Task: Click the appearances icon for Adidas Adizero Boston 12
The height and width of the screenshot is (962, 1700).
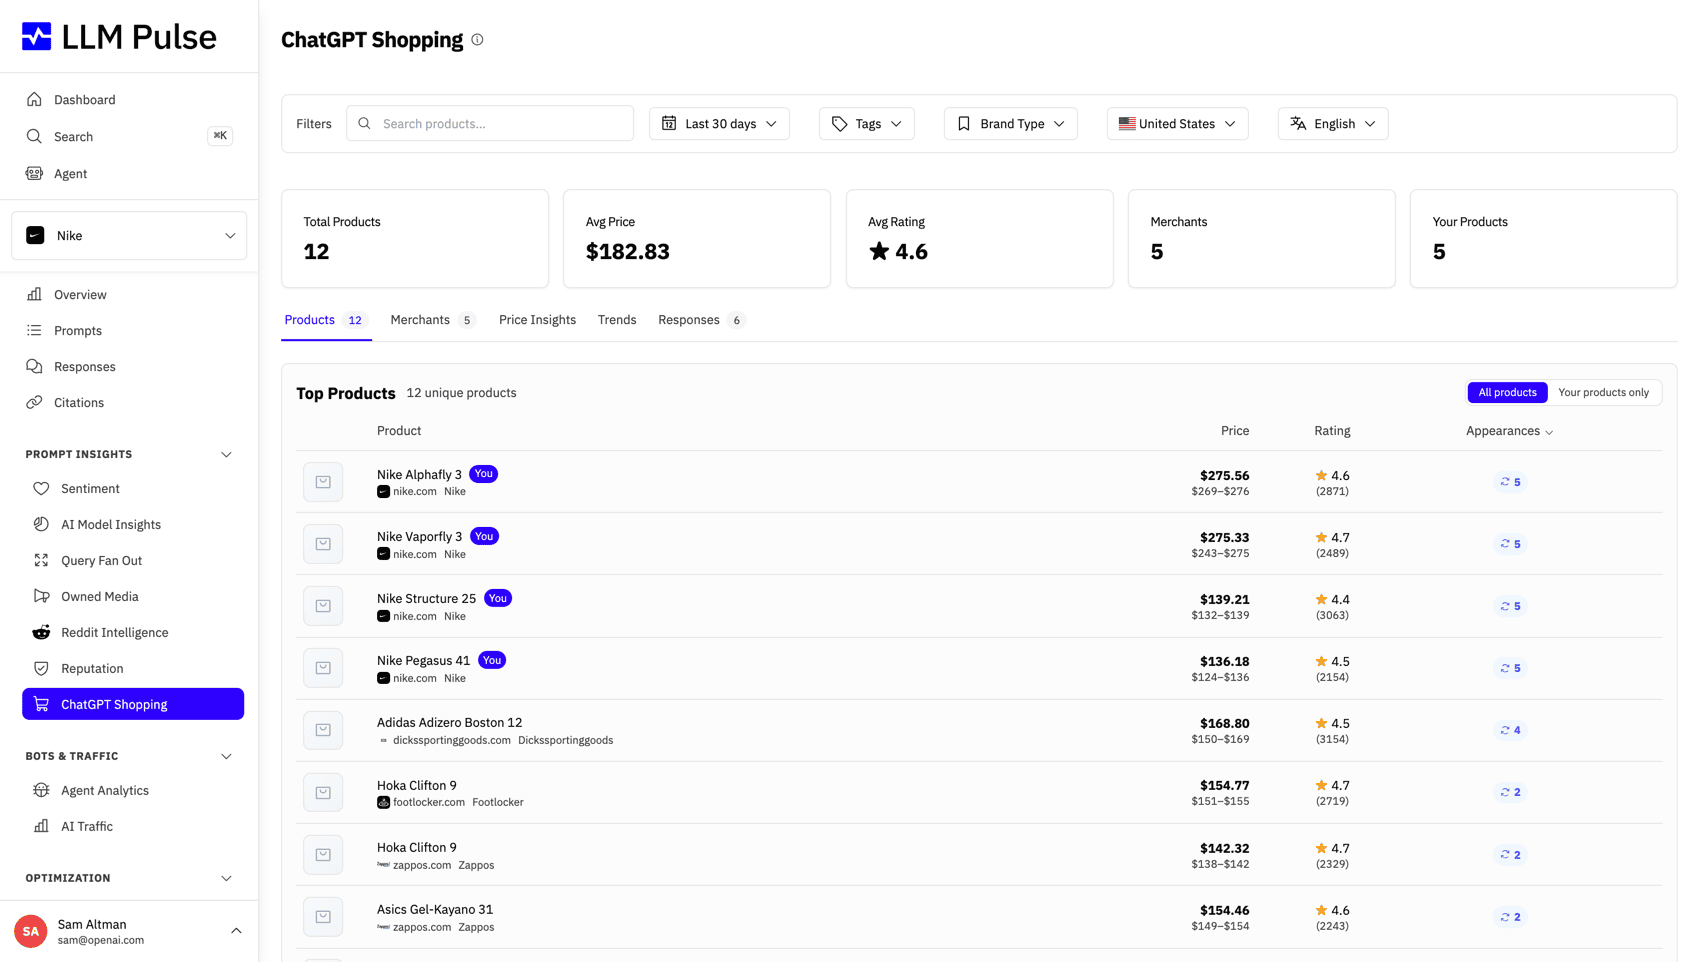Action: tap(1504, 730)
